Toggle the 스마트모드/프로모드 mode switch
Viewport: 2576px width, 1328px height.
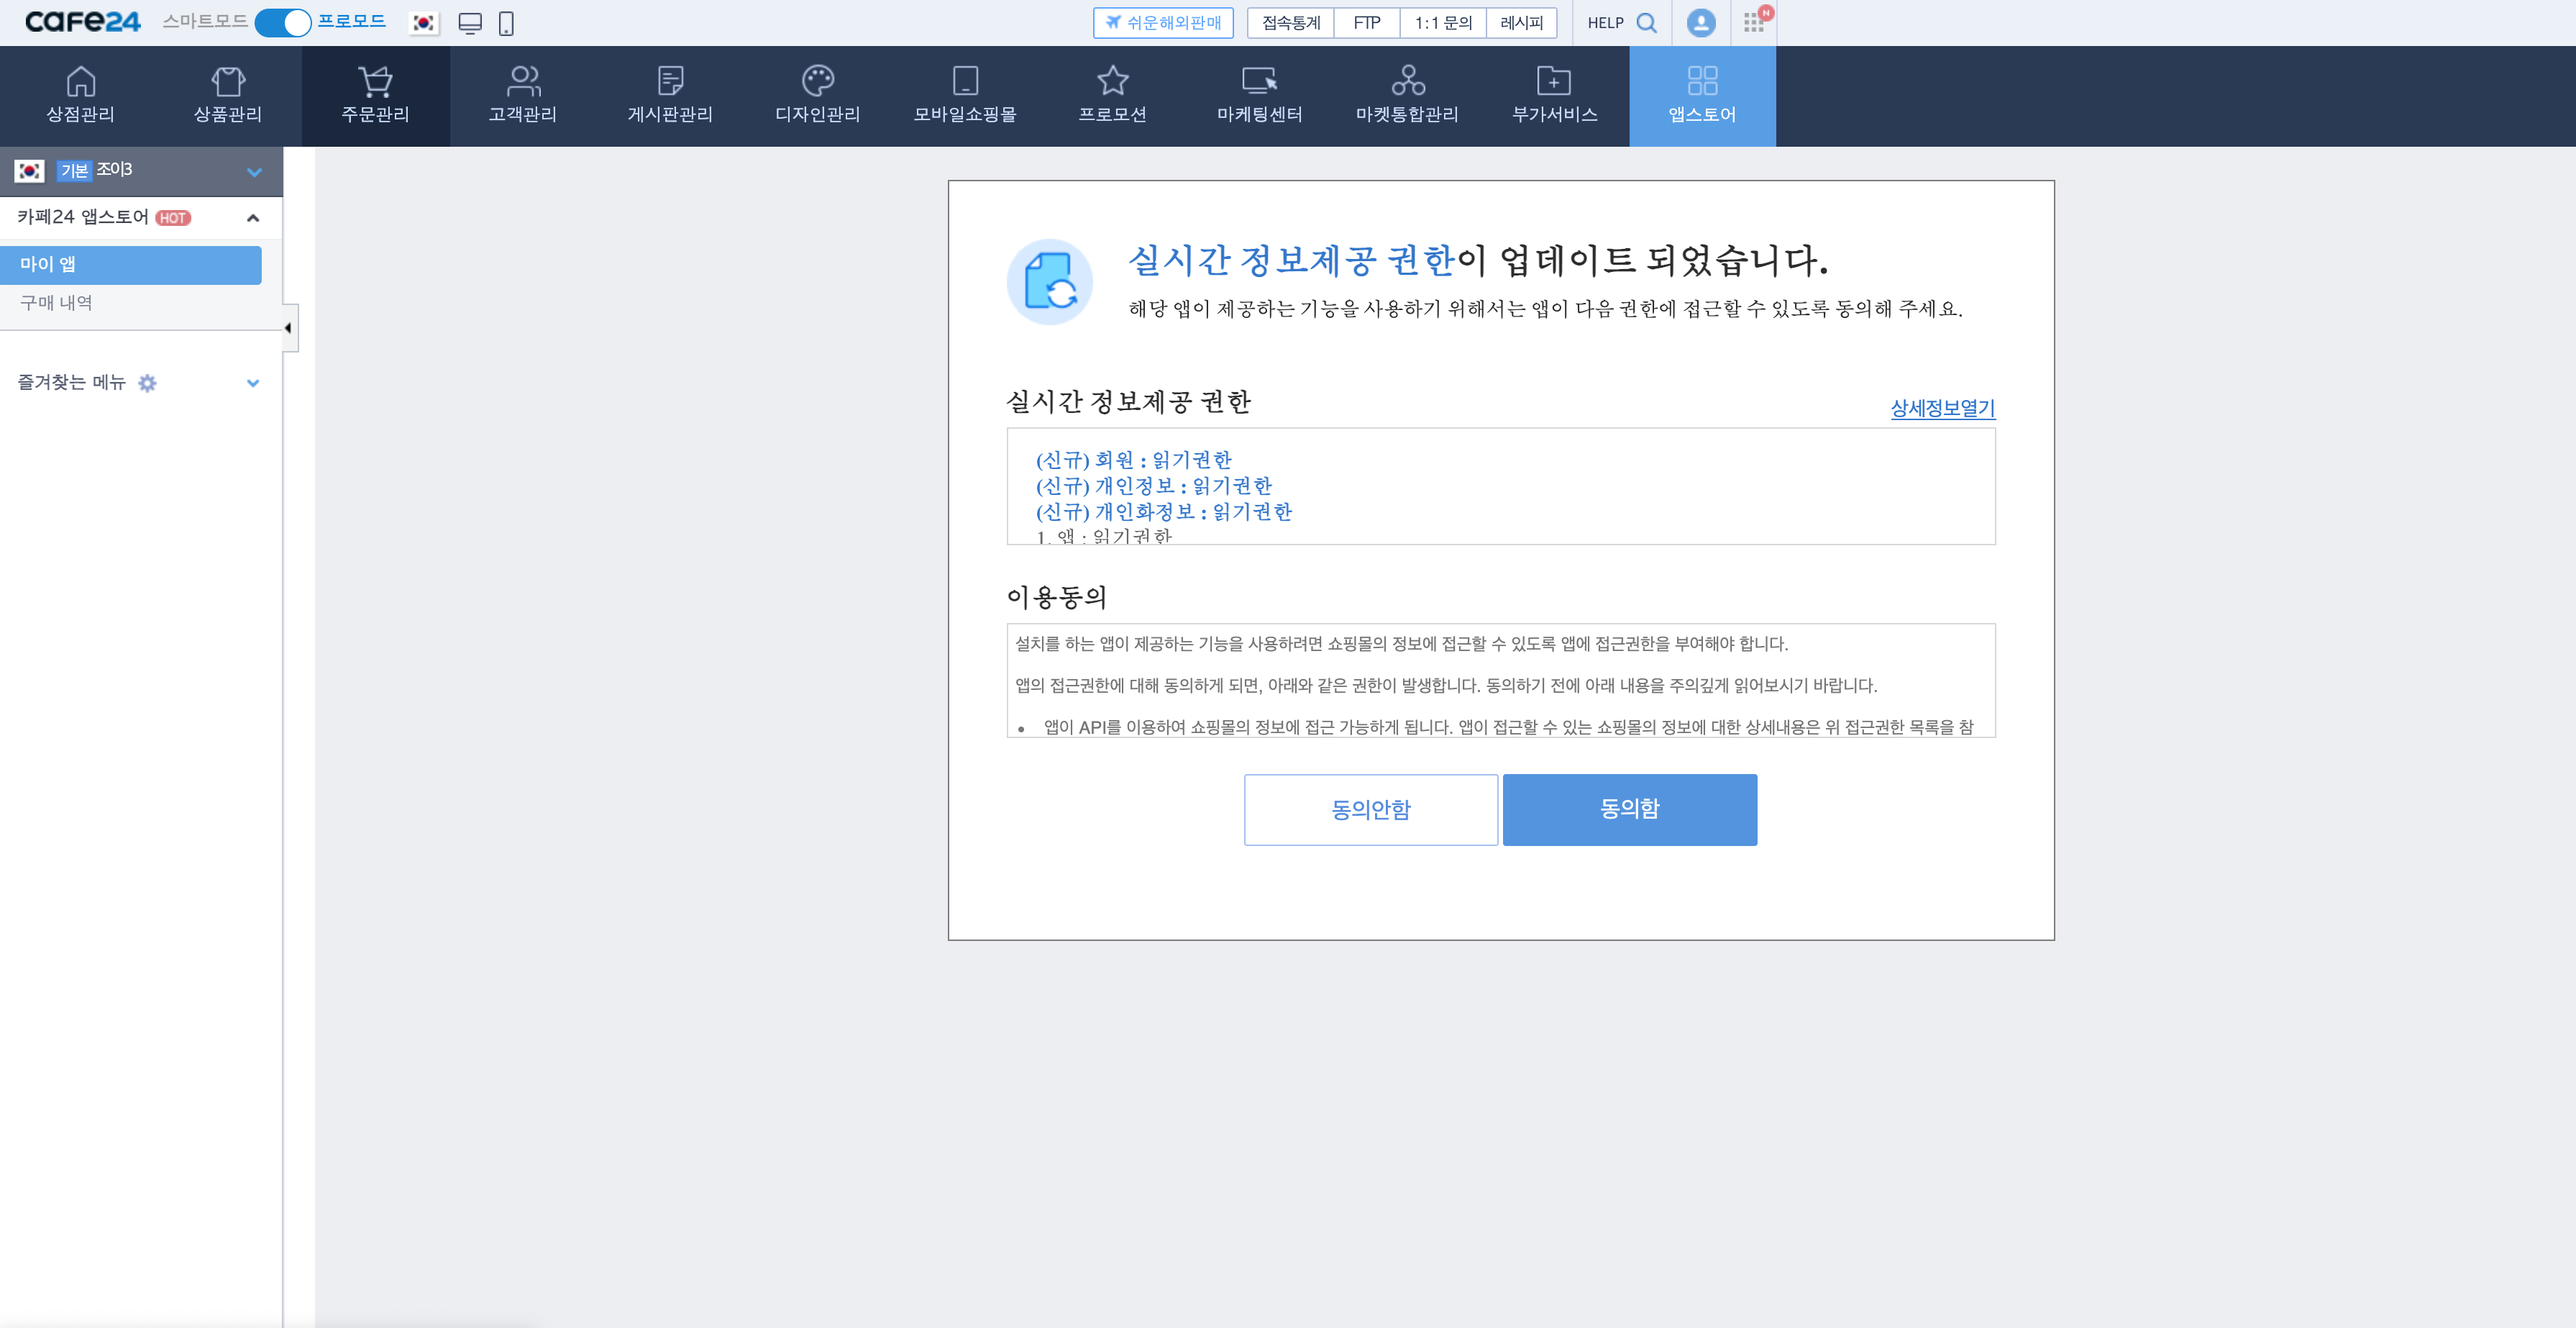point(283,23)
